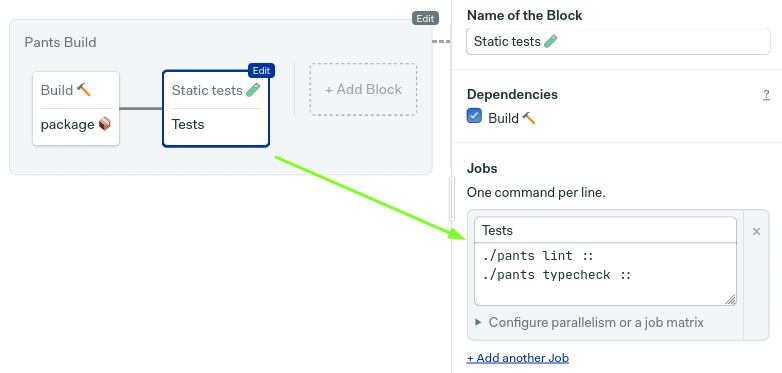Click the Pants Build pipeline title

click(60, 42)
